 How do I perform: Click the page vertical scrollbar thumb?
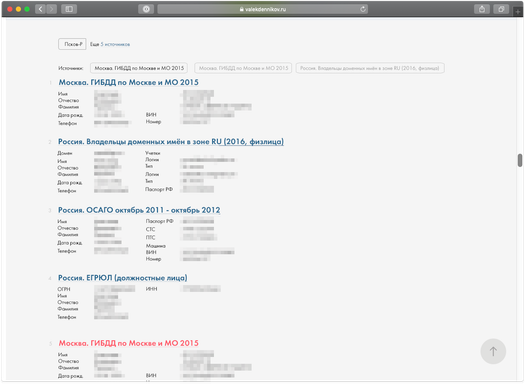520,160
